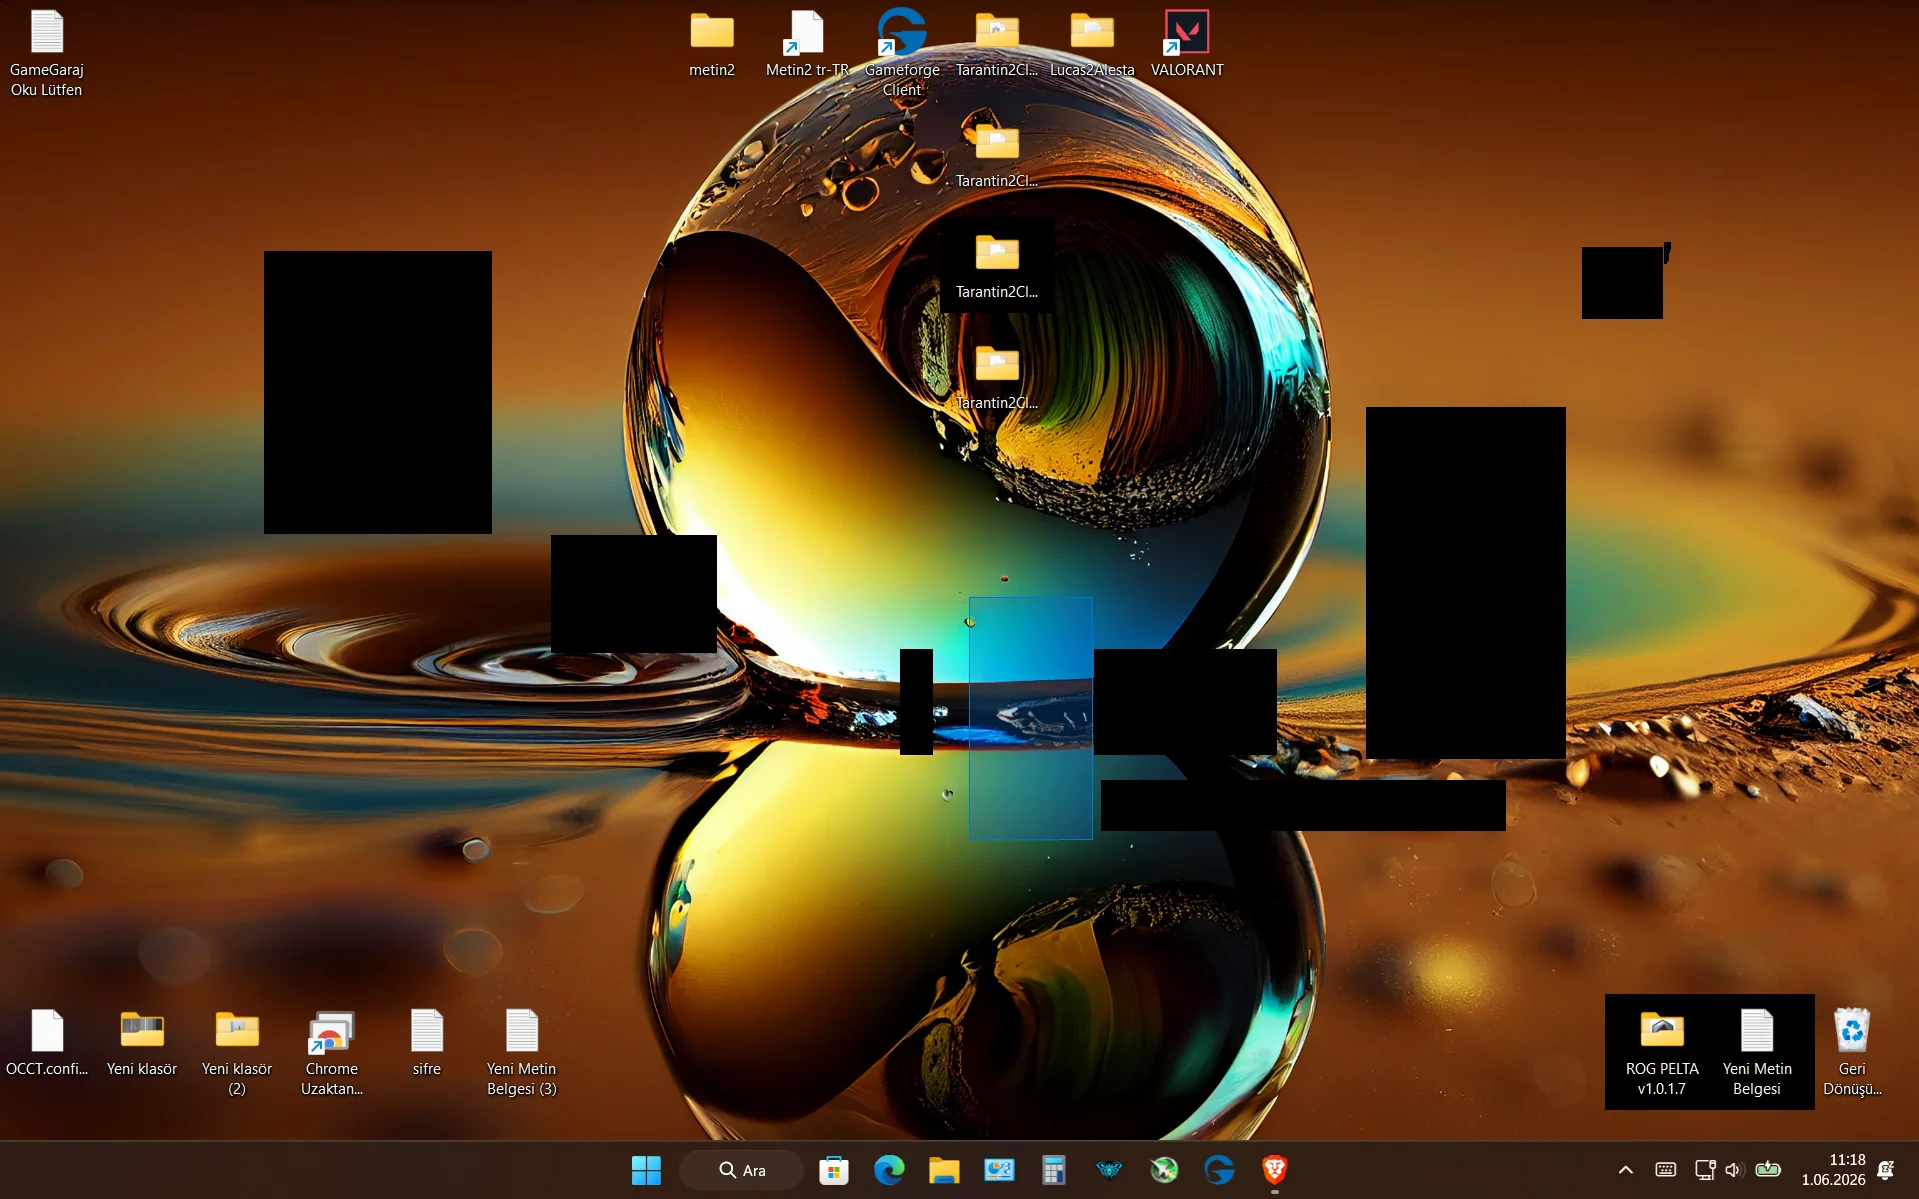Select the Yeni klasör (2) folder
The width and height of the screenshot is (1919, 1199).
tap(237, 1052)
